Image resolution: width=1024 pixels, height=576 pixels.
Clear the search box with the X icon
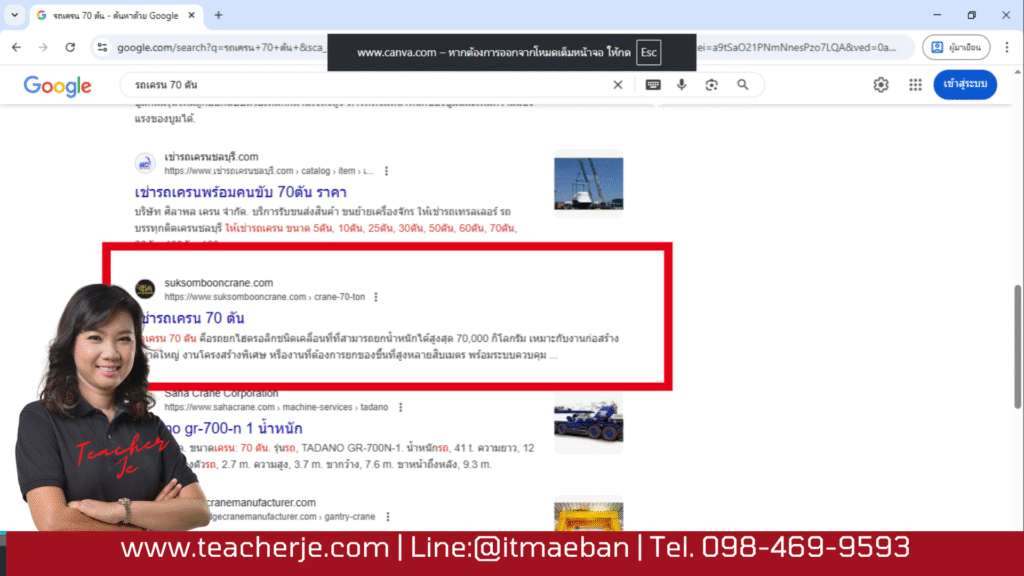(x=618, y=85)
